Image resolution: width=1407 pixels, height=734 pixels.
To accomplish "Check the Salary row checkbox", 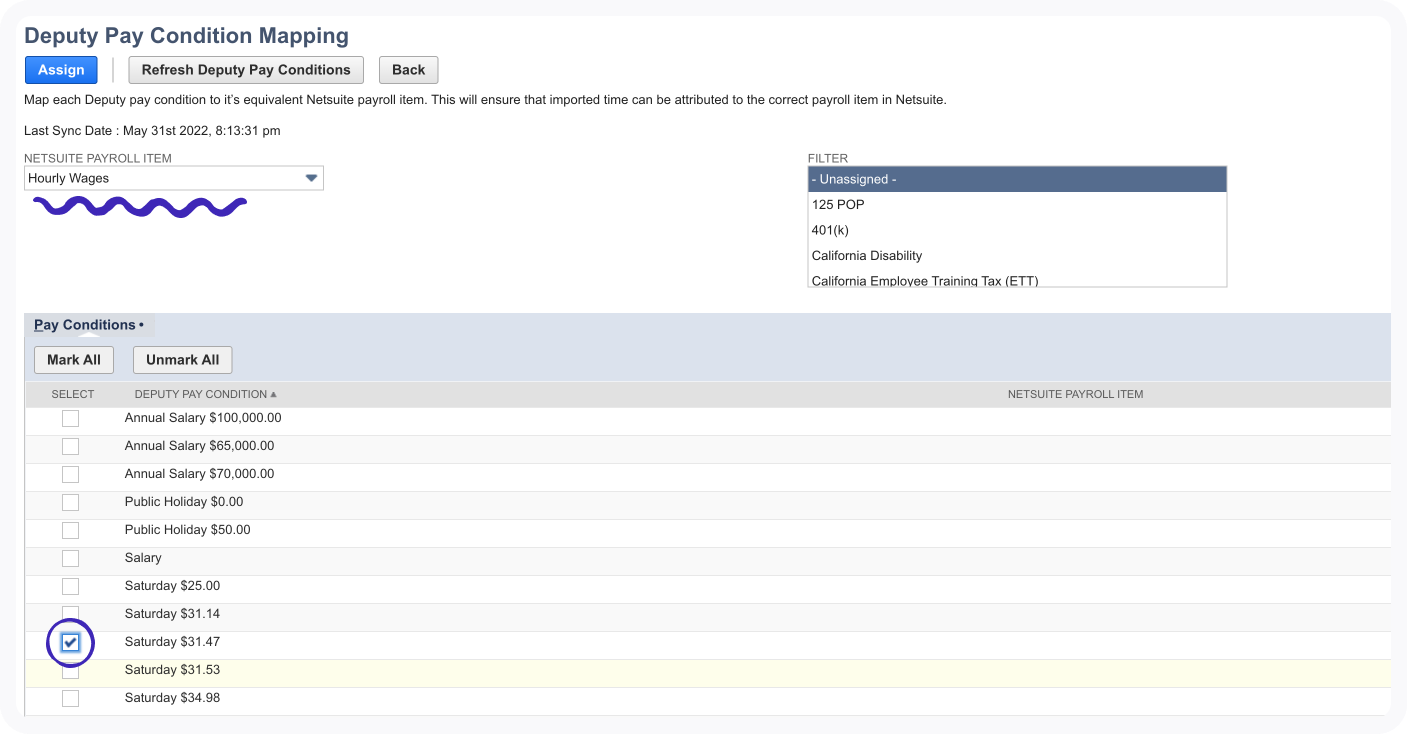I will (70, 558).
